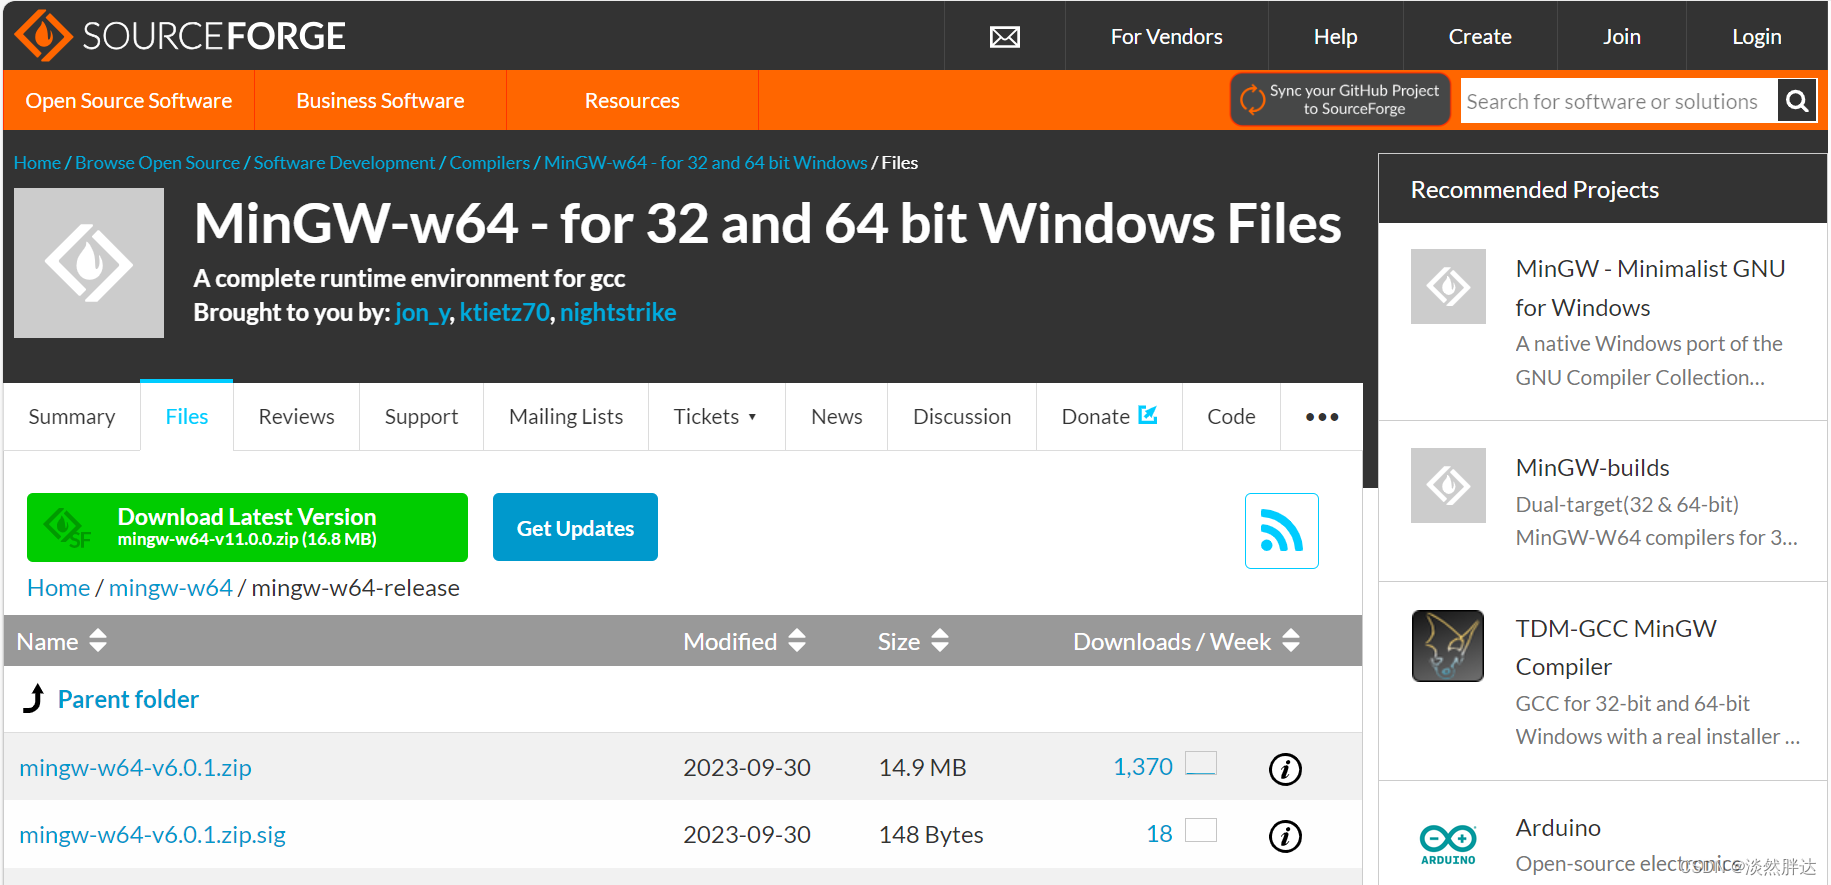The image size is (1831, 885).
Task: Click Sync your GitHub Project button
Action: click(x=1340, y=100)
